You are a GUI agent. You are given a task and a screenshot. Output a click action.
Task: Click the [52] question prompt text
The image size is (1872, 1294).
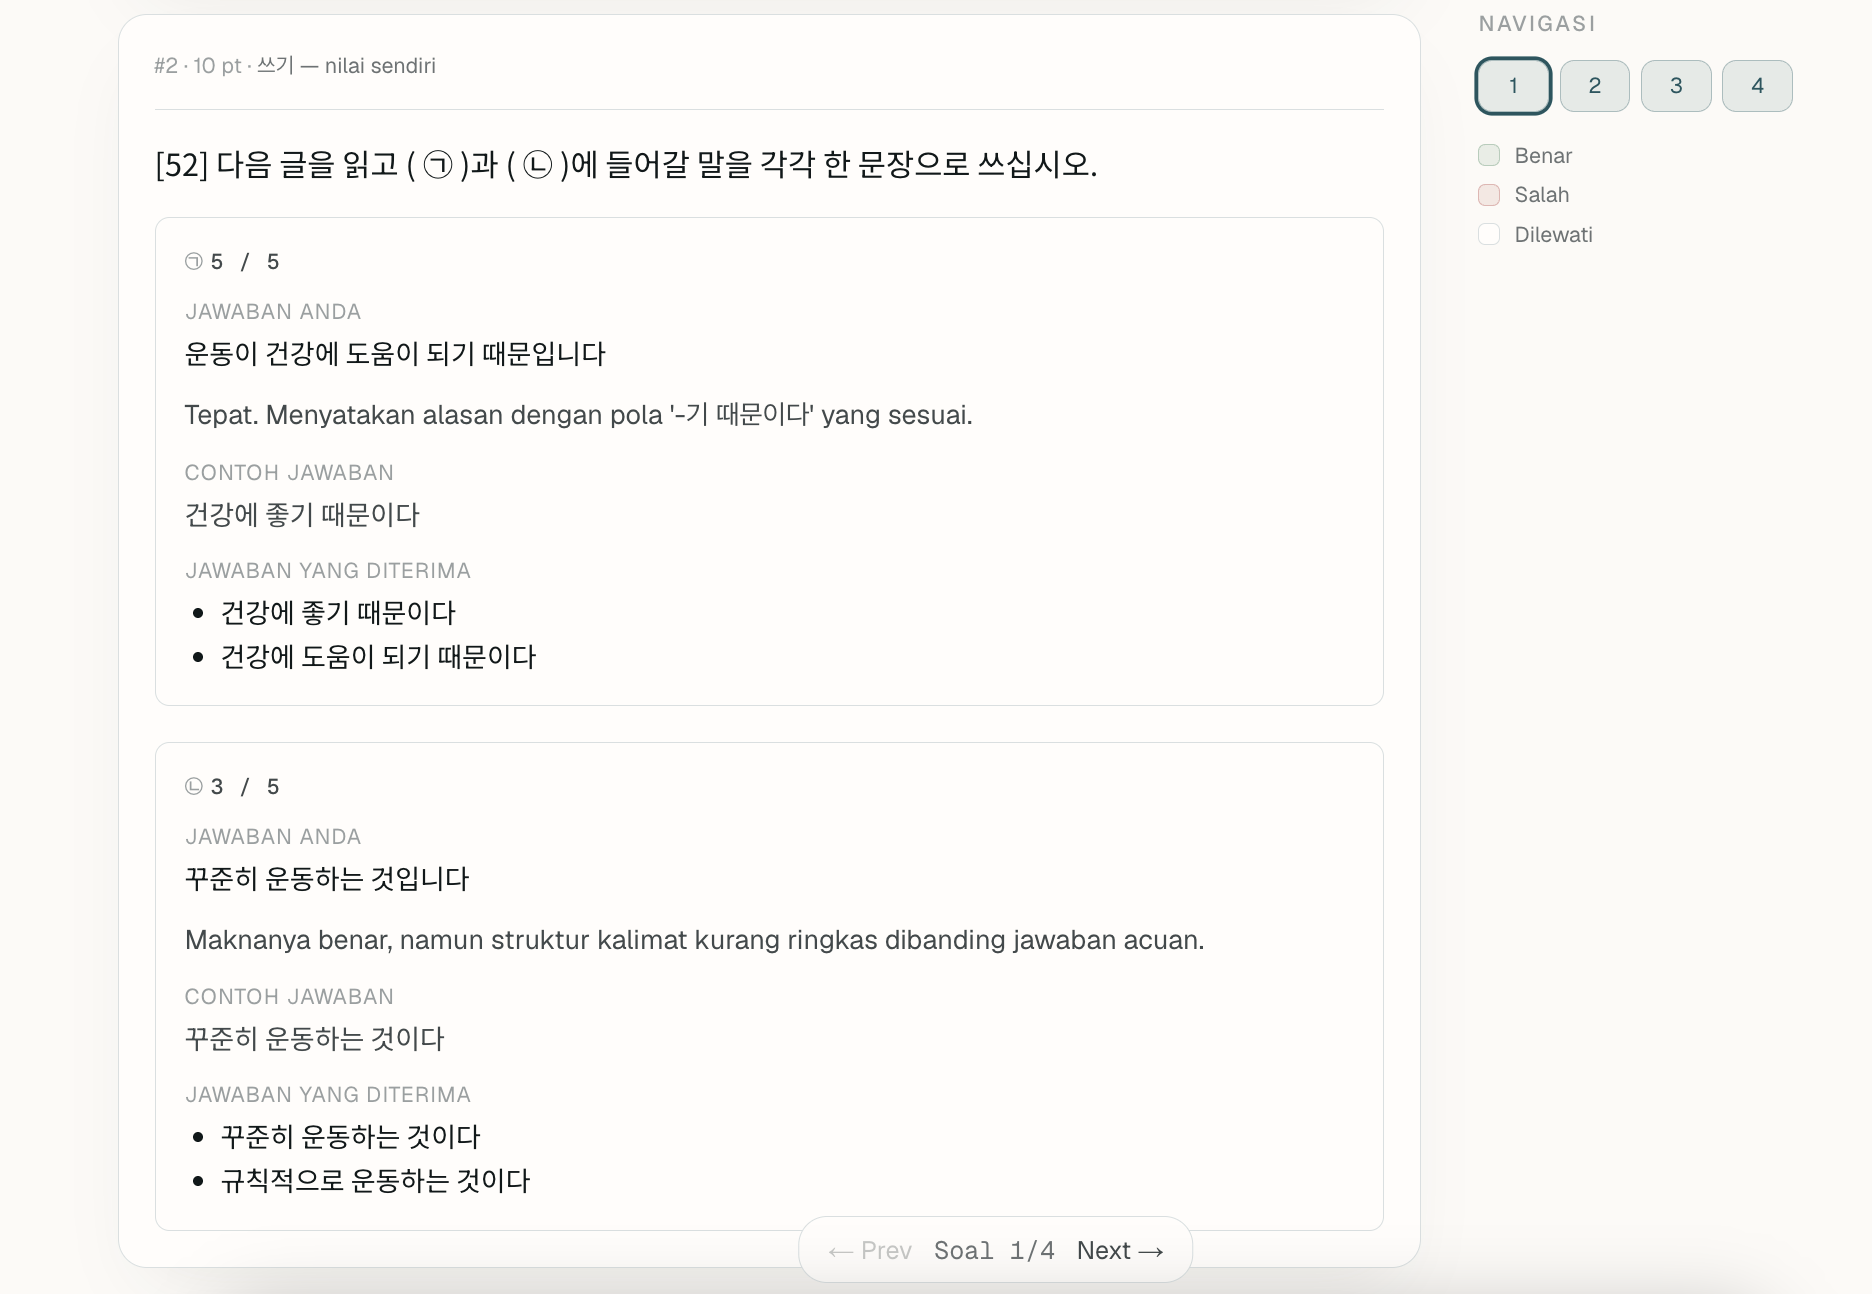pyautogui.click(x=626, y=164)
